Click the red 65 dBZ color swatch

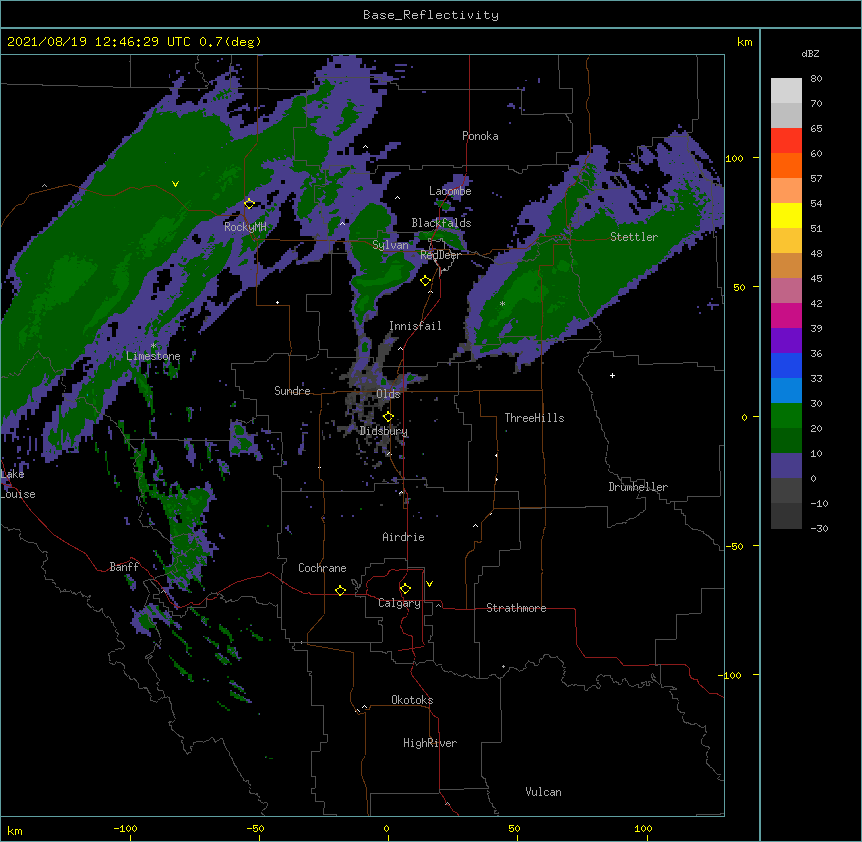click(x=786, y=140)
